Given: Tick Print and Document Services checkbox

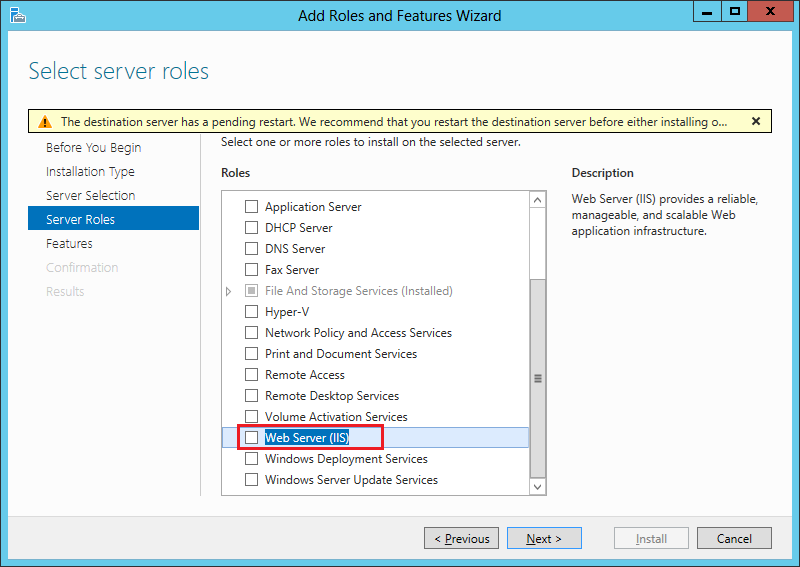Looking at the screenshot, I should pos(252,353).
